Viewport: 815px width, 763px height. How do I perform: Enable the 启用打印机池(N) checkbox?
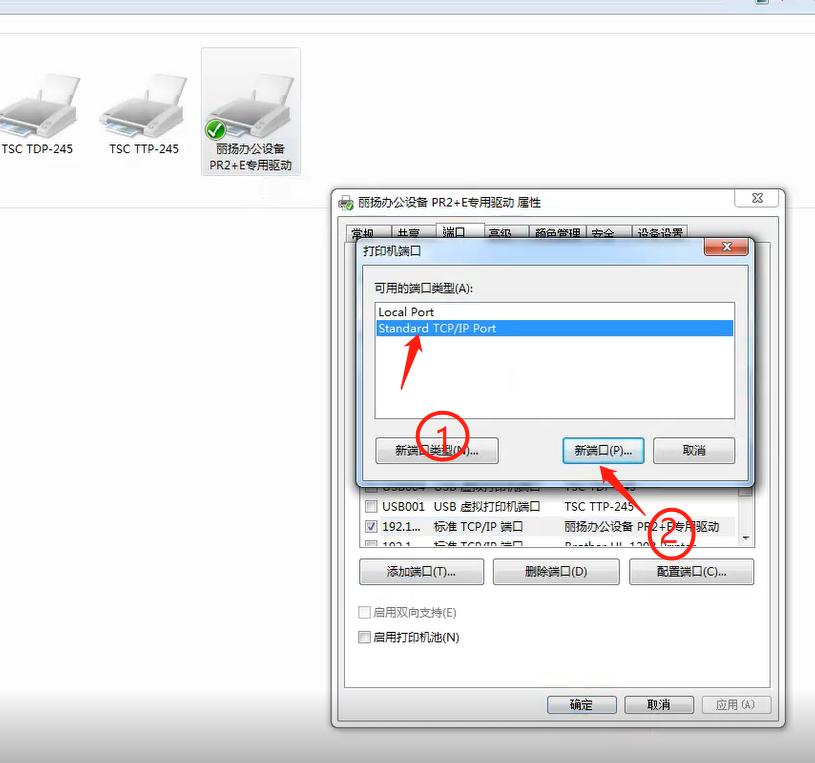tap(364, 637)
